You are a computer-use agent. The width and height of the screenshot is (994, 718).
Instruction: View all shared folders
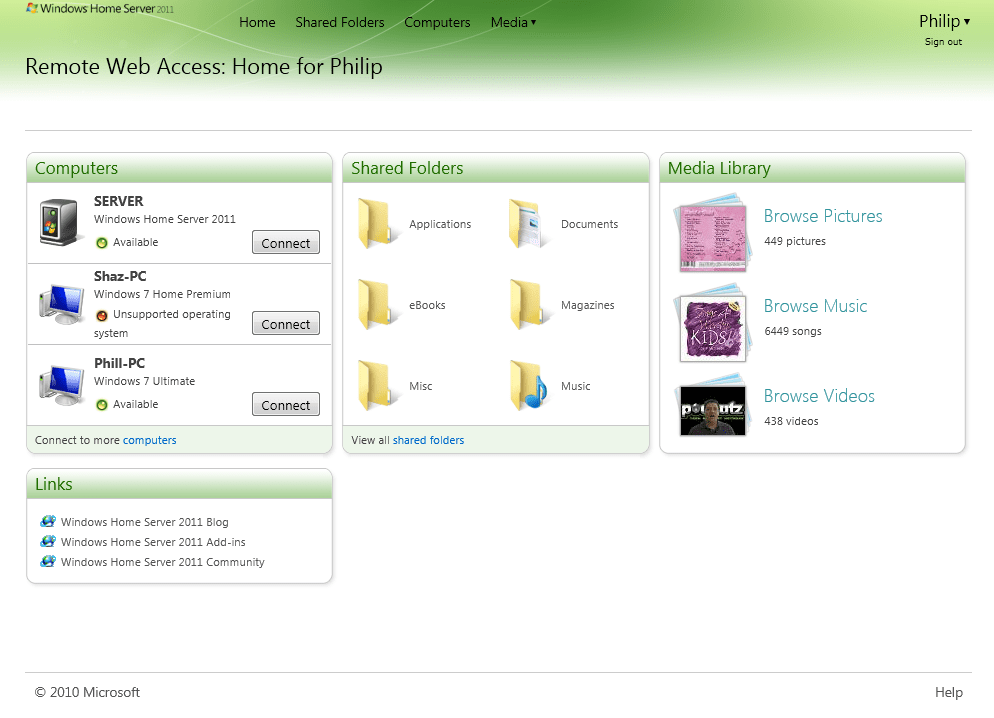click(x=430, y=440)
